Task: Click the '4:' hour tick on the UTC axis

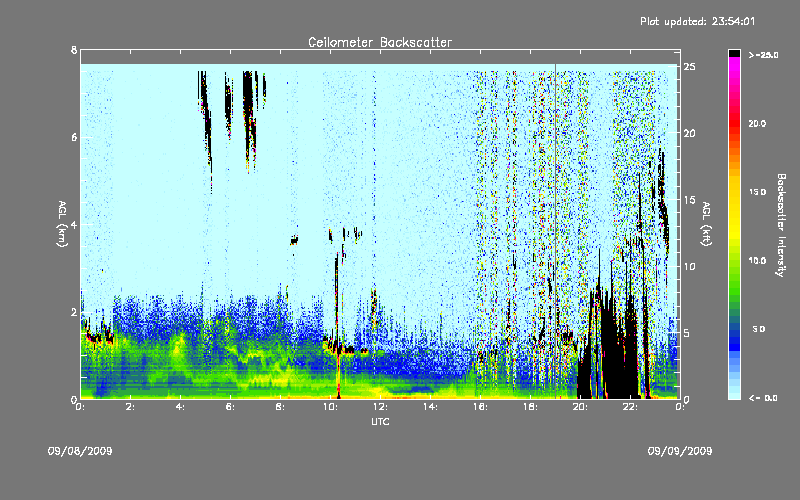Action: click(180, 407)
